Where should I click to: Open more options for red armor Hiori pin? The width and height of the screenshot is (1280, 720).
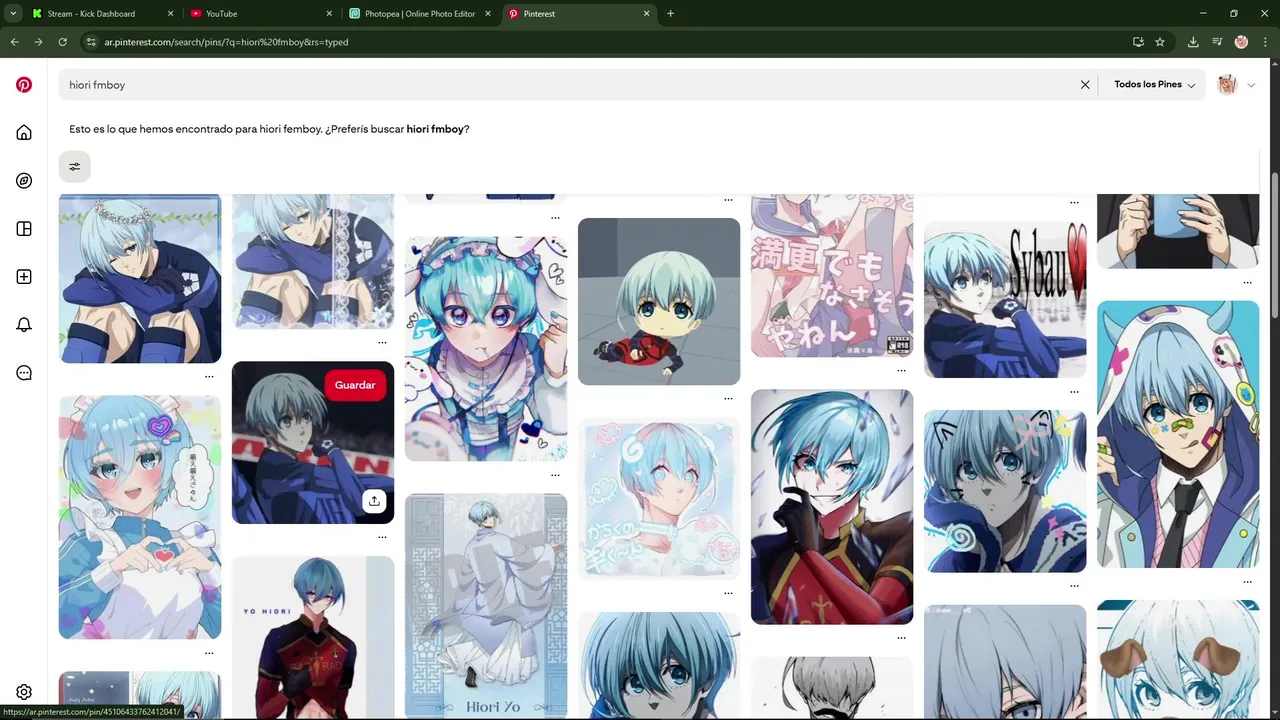(901, 637)
